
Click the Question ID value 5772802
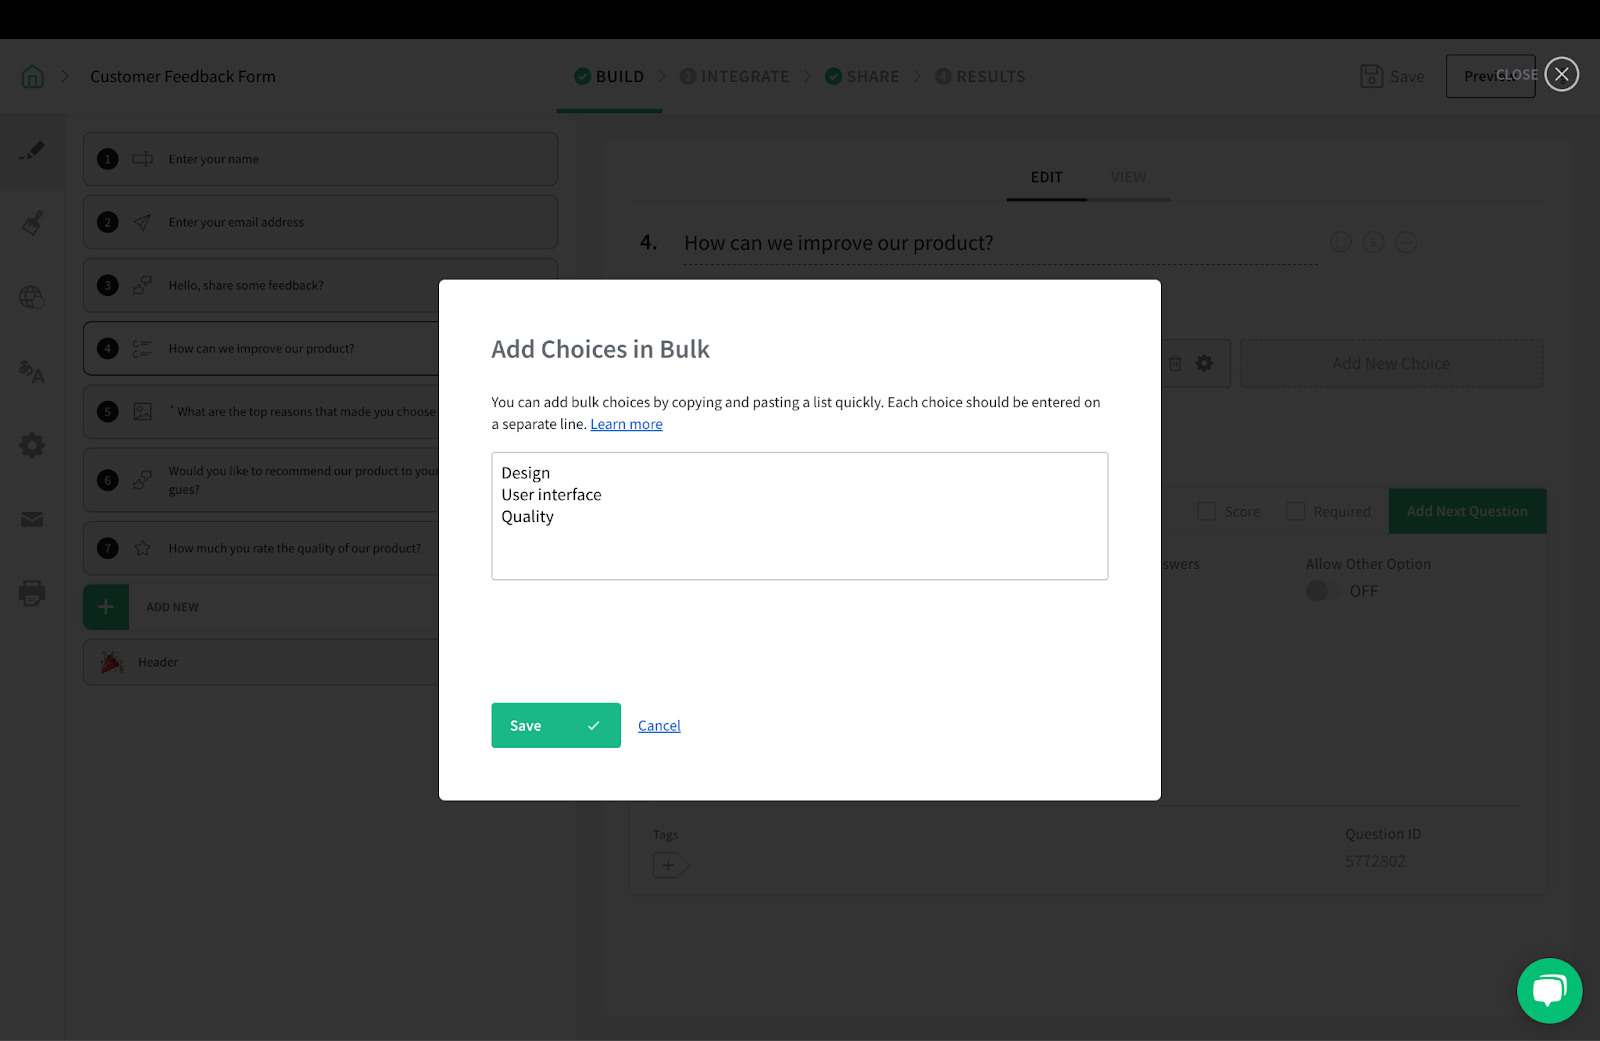coord(1375,861)
